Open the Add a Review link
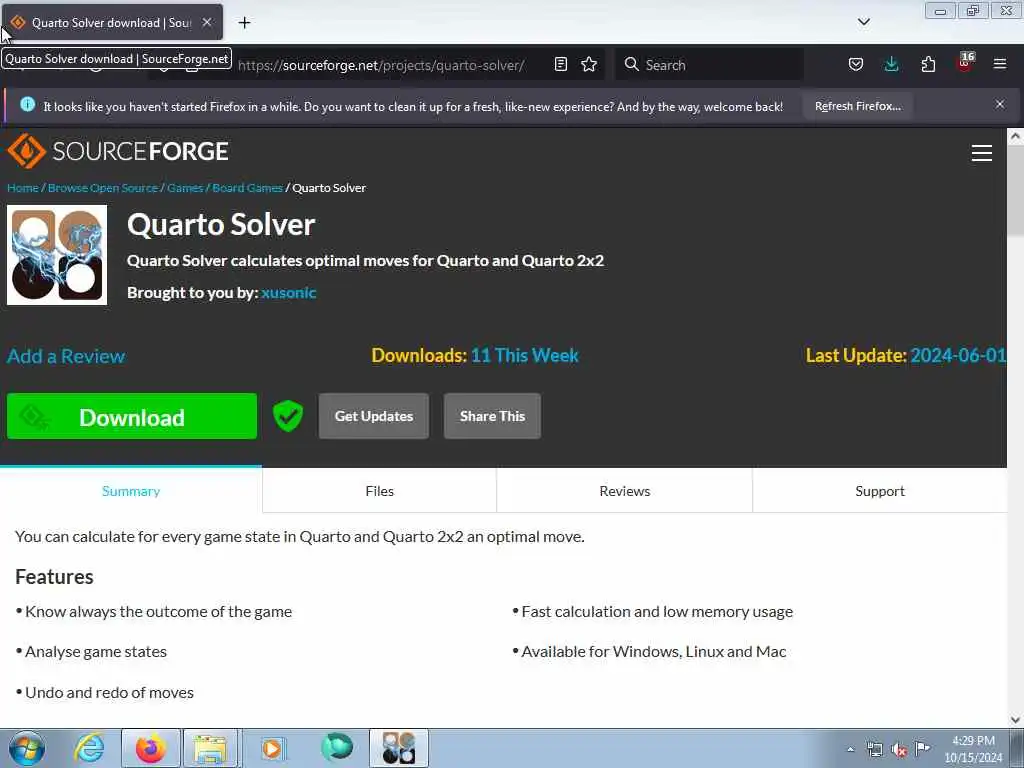1024x768 pixels. pyautogui.click(x=66, y=356)
